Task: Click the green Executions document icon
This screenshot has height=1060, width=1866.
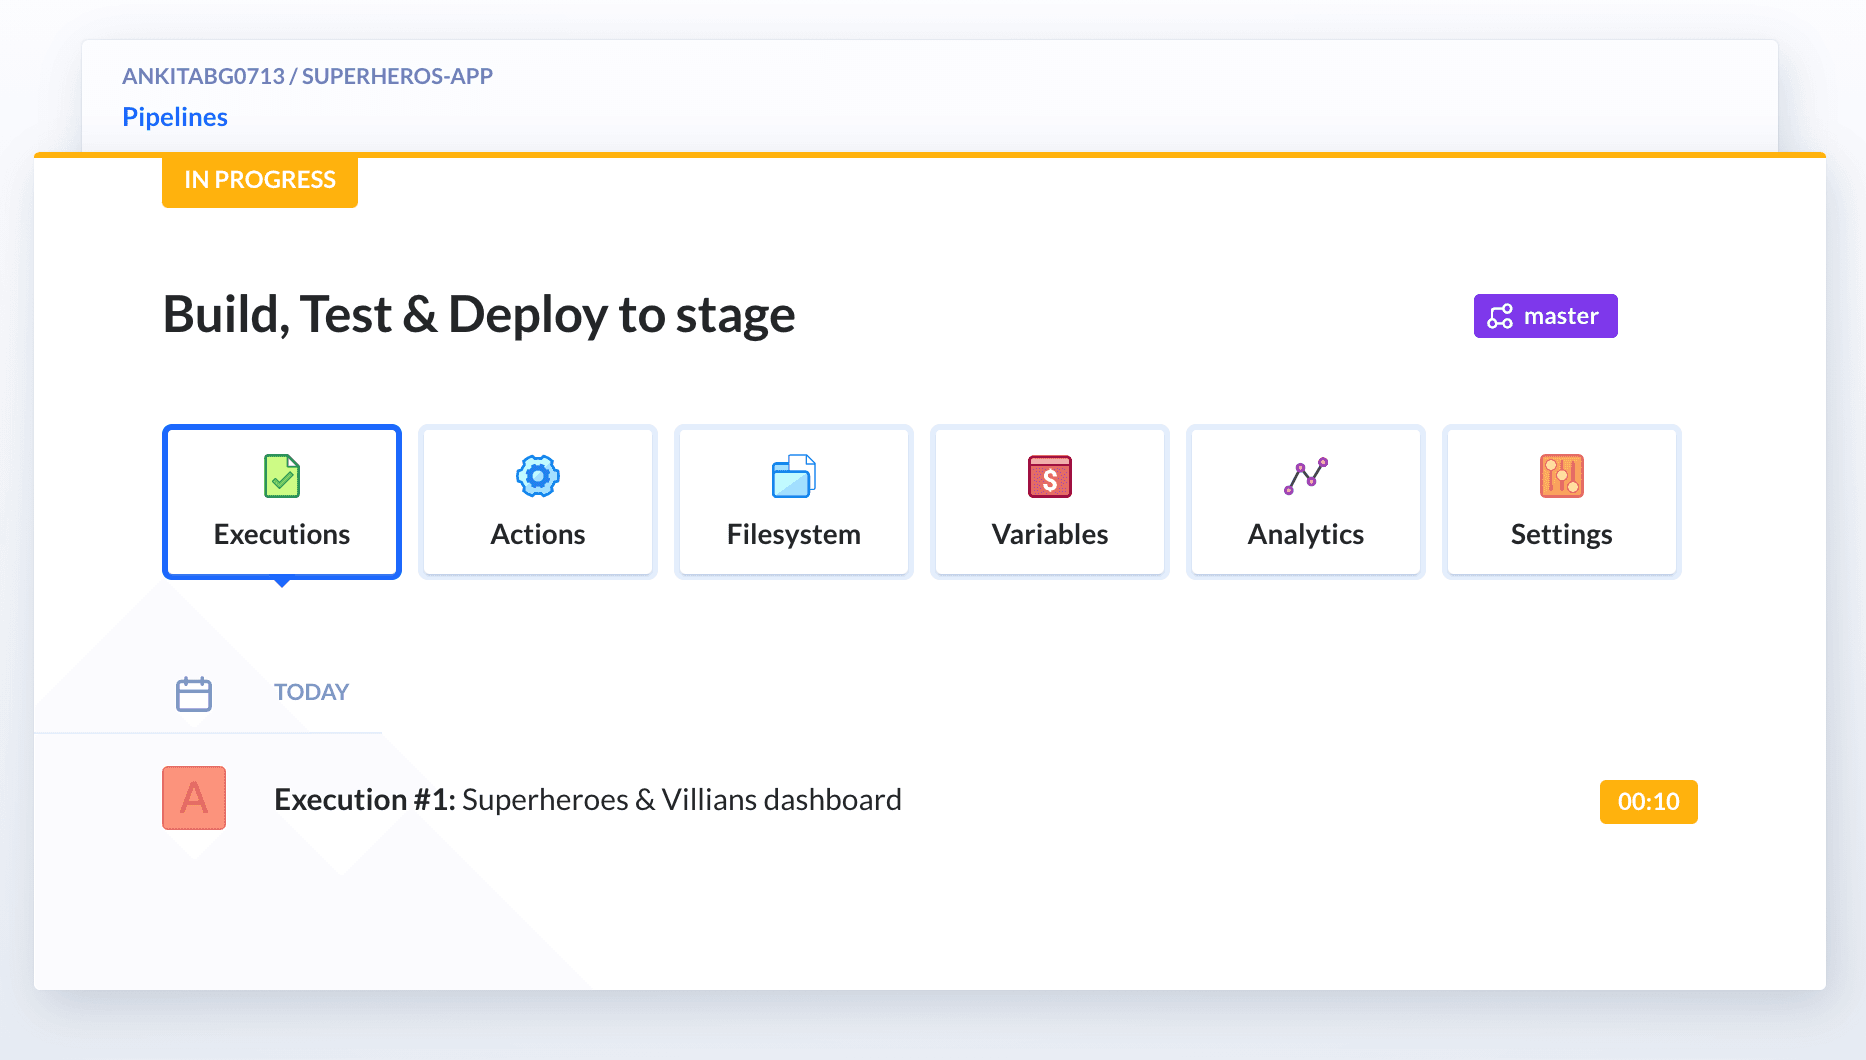Action: click(282, 476)
